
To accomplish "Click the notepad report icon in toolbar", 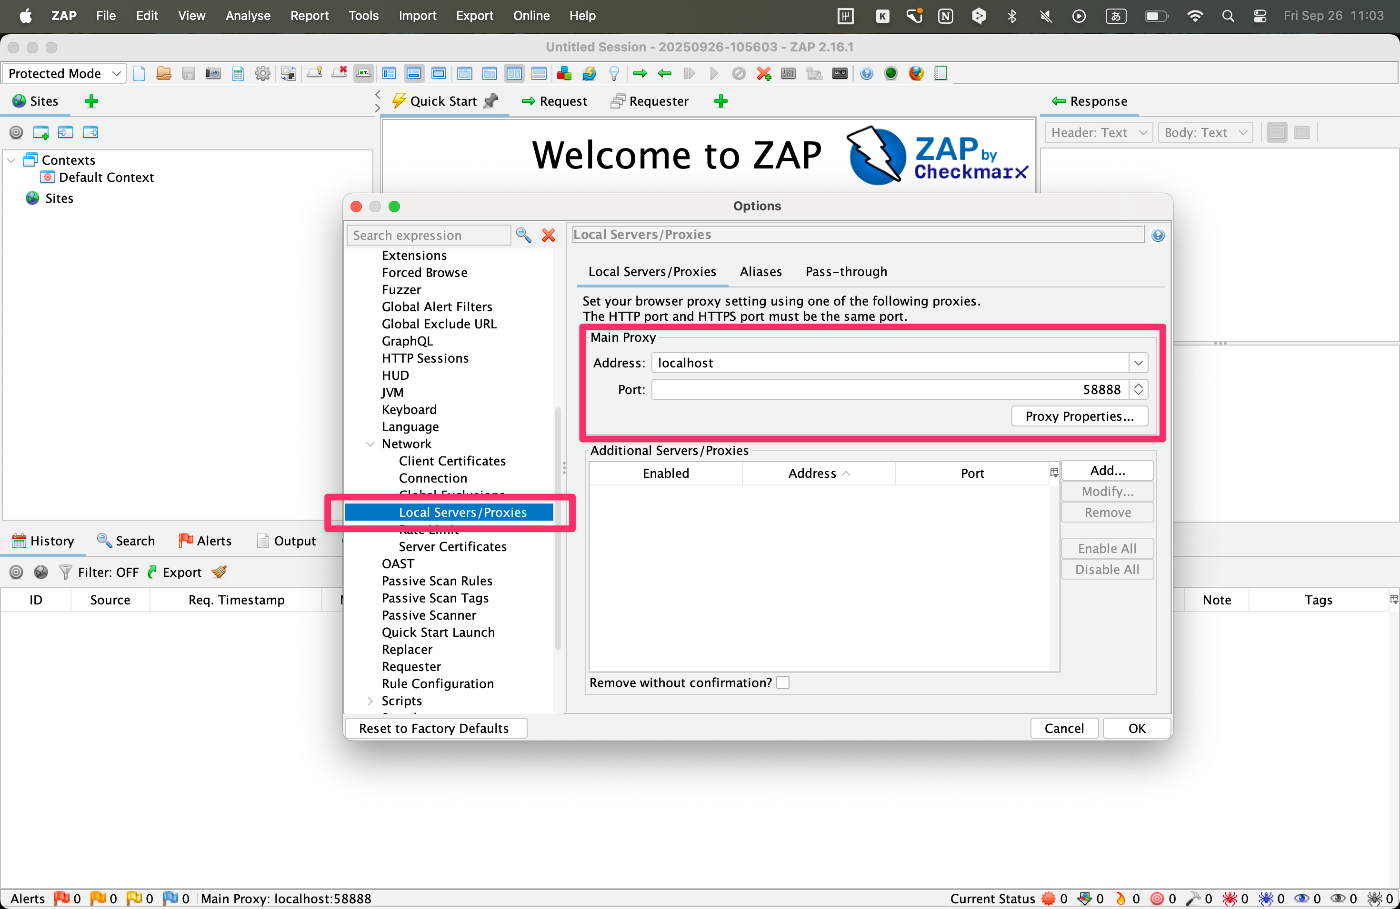I will [x=941, y=73].
